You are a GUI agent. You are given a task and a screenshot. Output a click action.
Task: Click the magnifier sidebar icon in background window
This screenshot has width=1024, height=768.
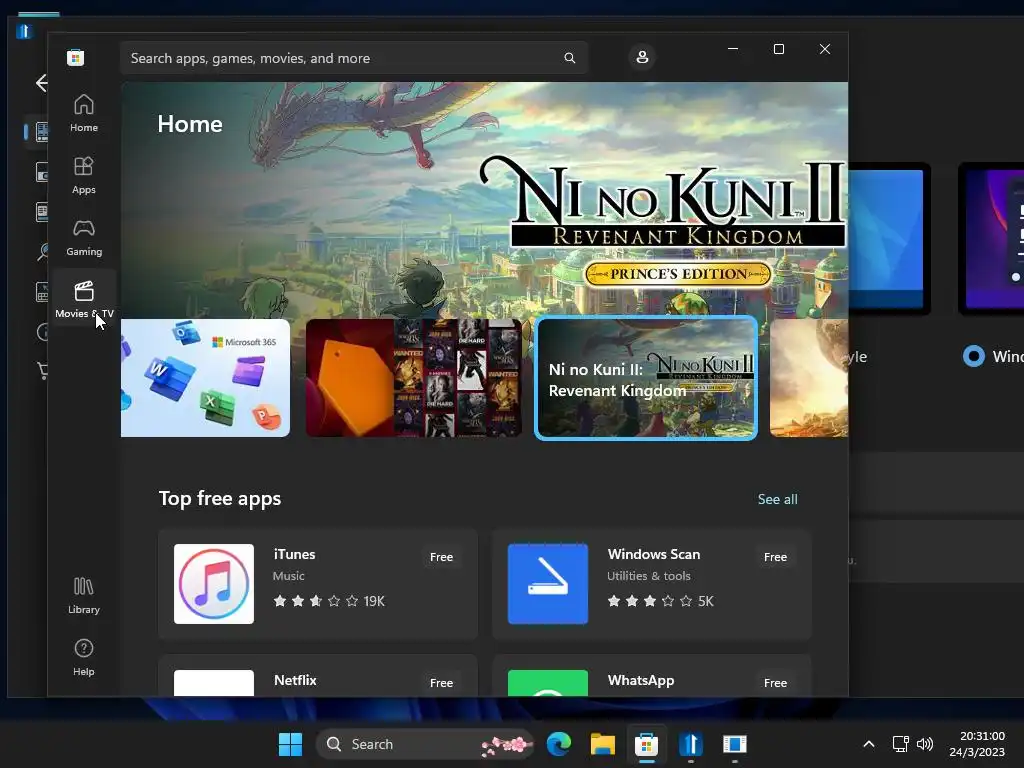pos(42,251)
